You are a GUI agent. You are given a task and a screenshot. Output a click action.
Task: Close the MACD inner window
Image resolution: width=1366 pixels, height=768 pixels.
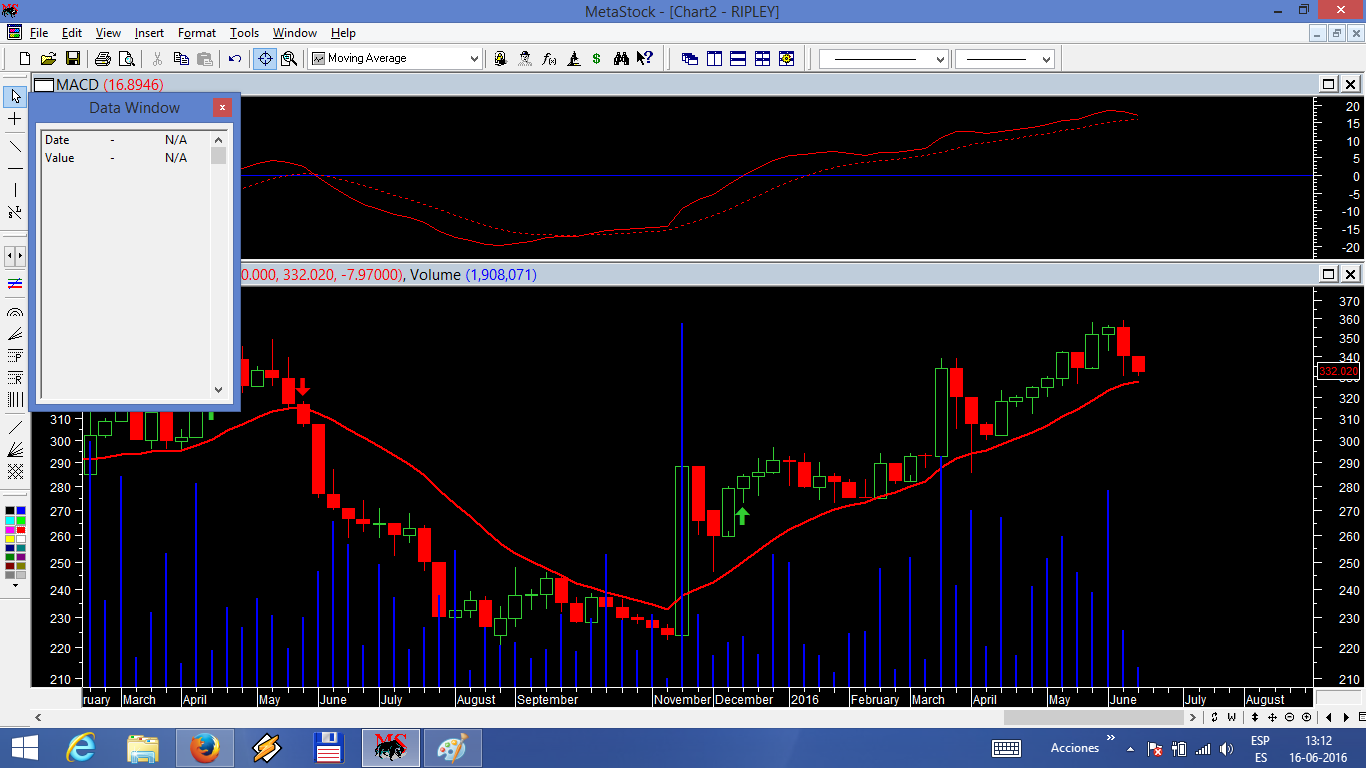click(x=1350, y=84)
